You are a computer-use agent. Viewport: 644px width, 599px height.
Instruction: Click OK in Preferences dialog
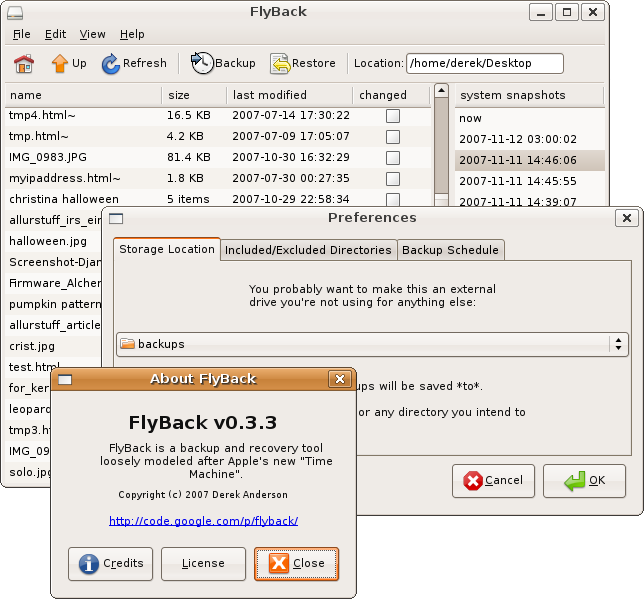[x=584, y=481]
